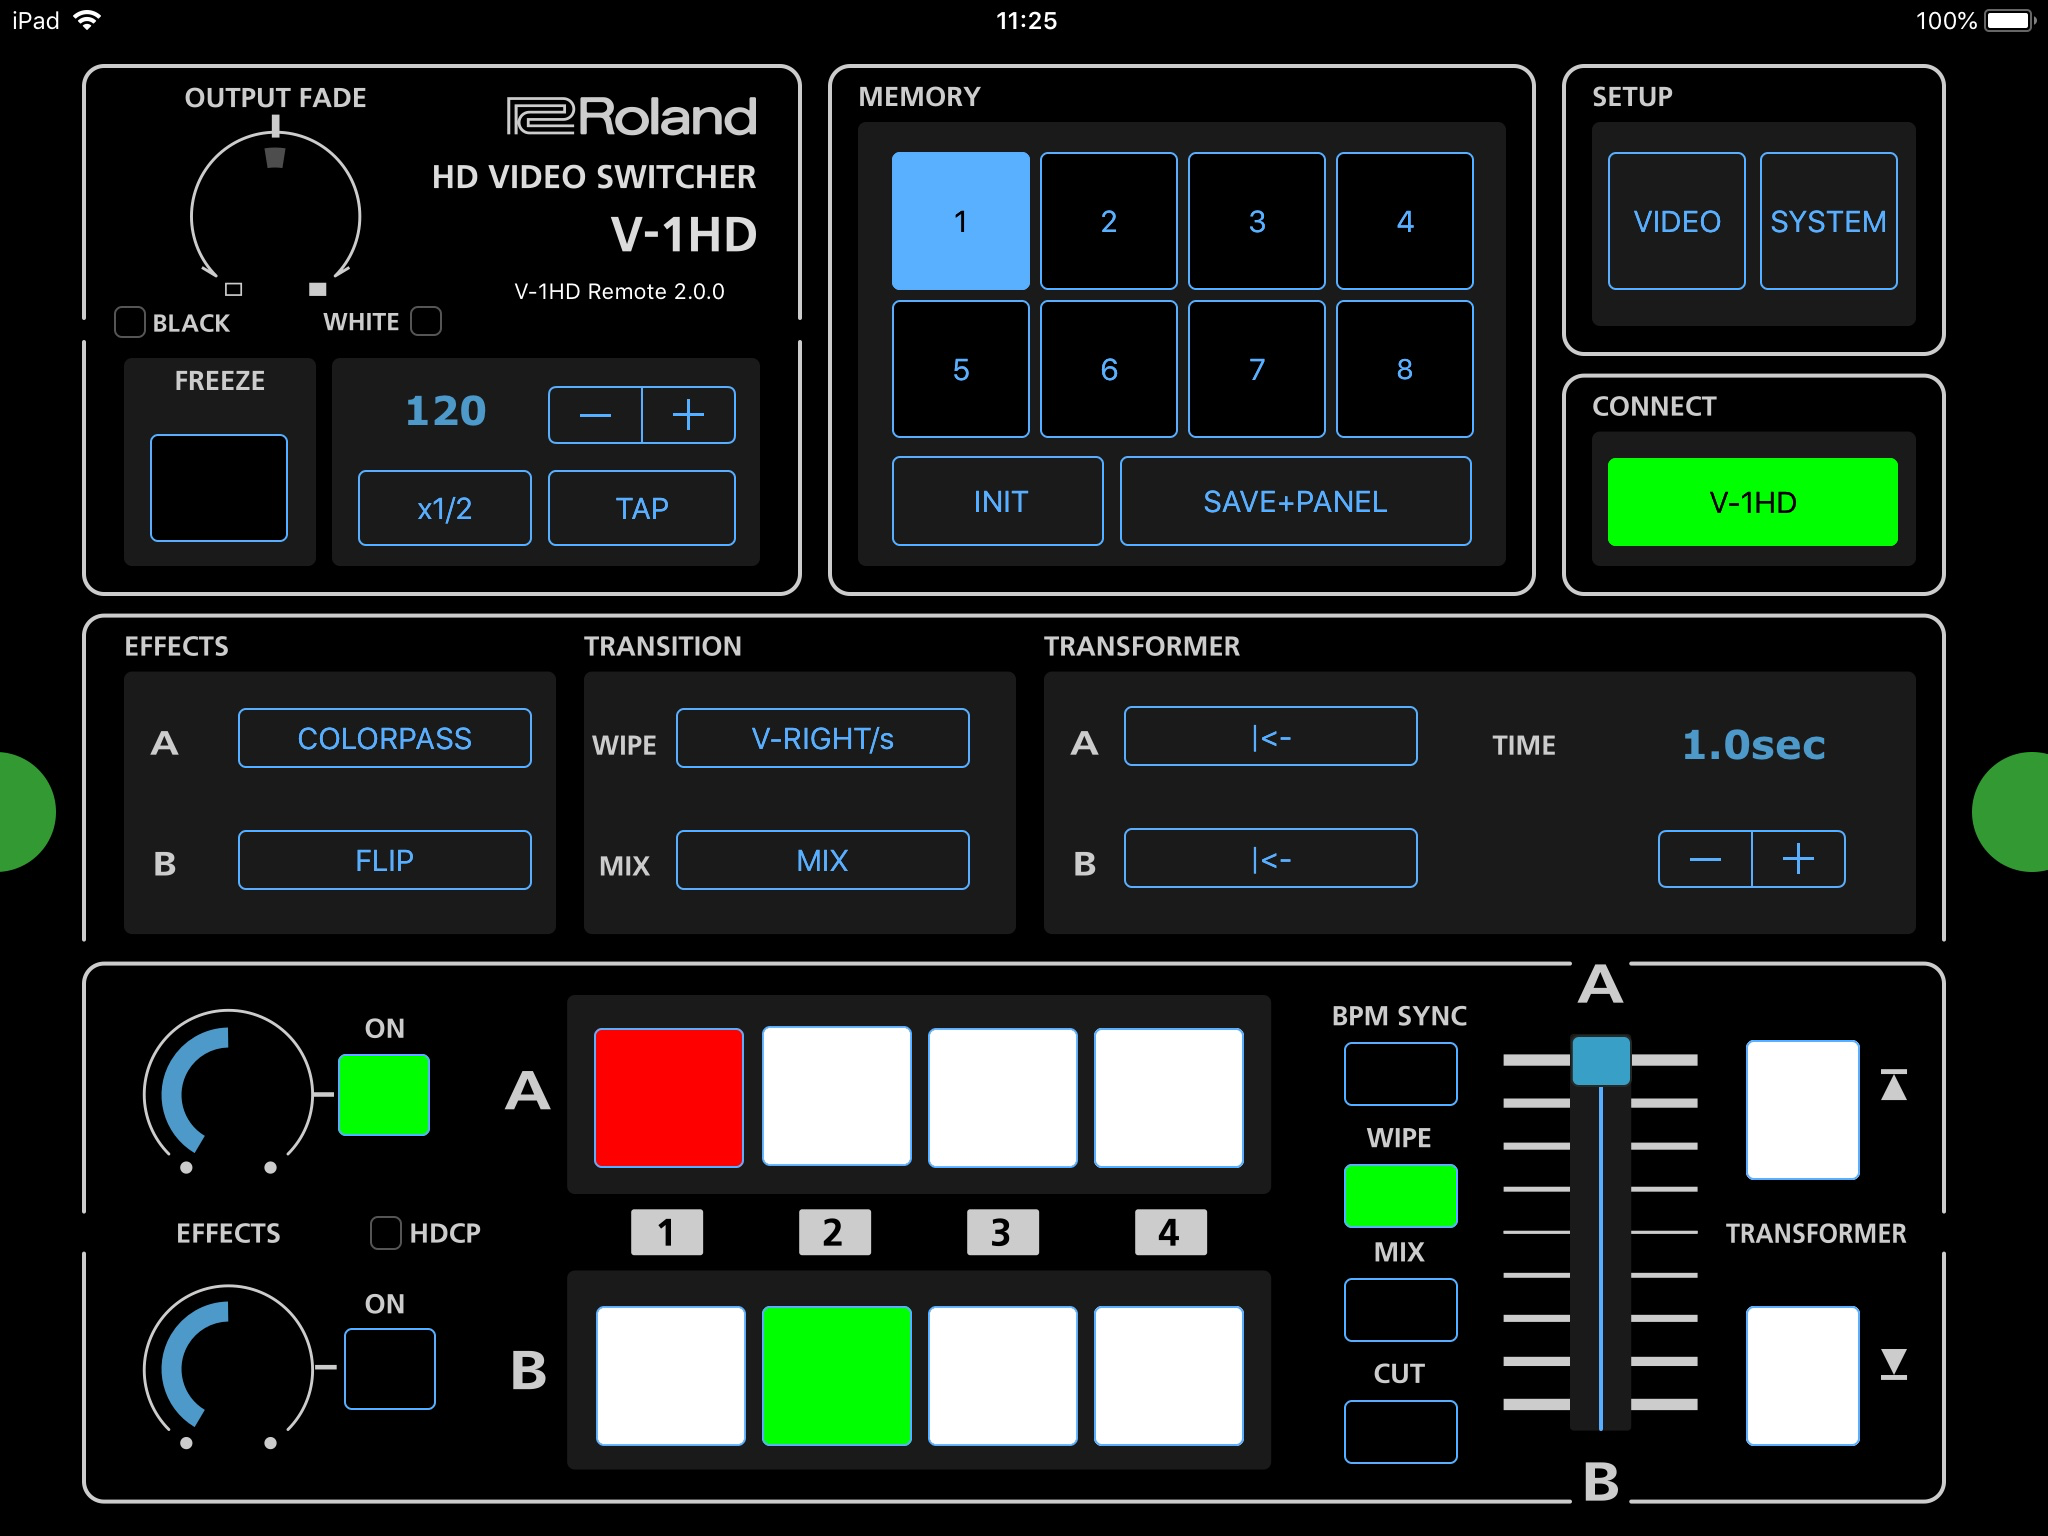
Task: Select input 2 on bus B
Action: [x=837, y=1375]
